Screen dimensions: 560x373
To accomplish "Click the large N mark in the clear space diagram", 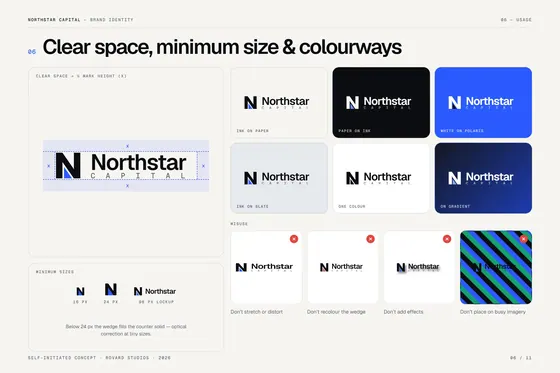I will point(68,166).
